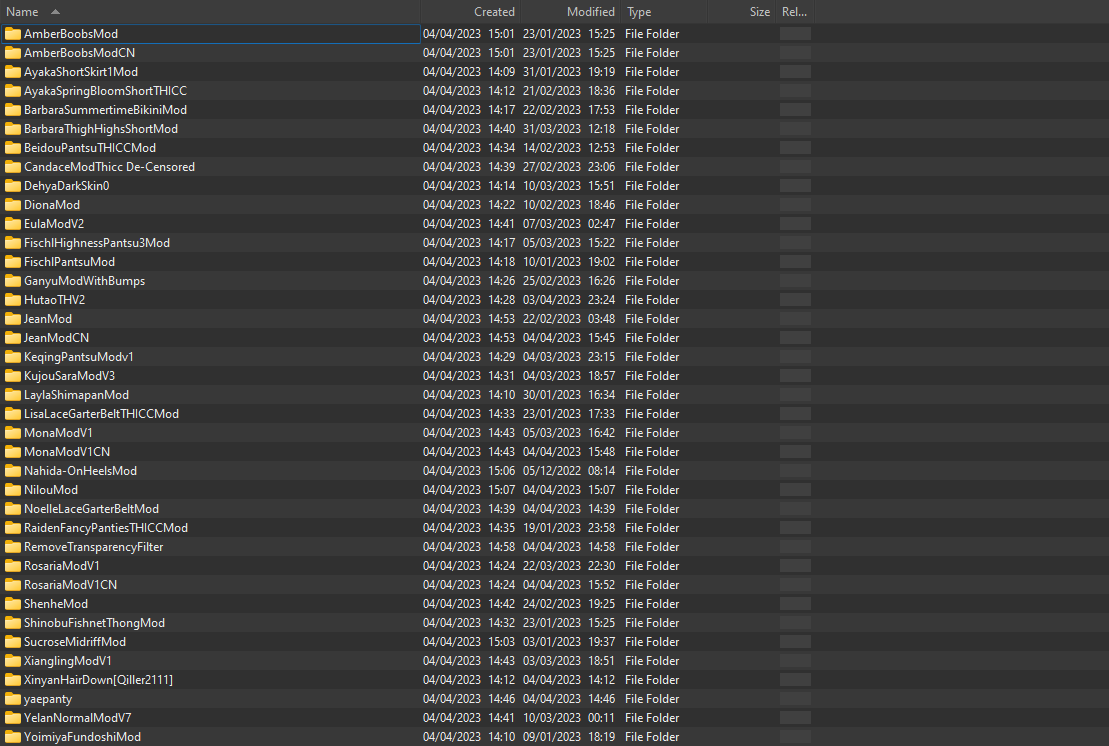The width and height of the screenshot is (1109, 746).
Task: Click the MonaModV1CN folder icon
Action: tap(13, 452)
